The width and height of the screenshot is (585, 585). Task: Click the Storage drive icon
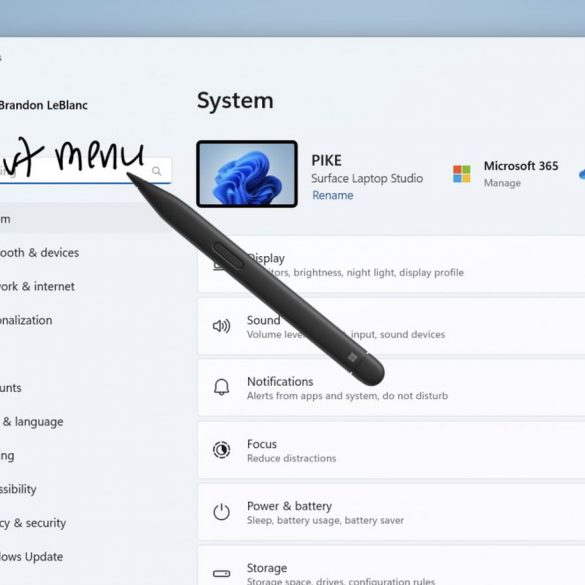point(221,573)
